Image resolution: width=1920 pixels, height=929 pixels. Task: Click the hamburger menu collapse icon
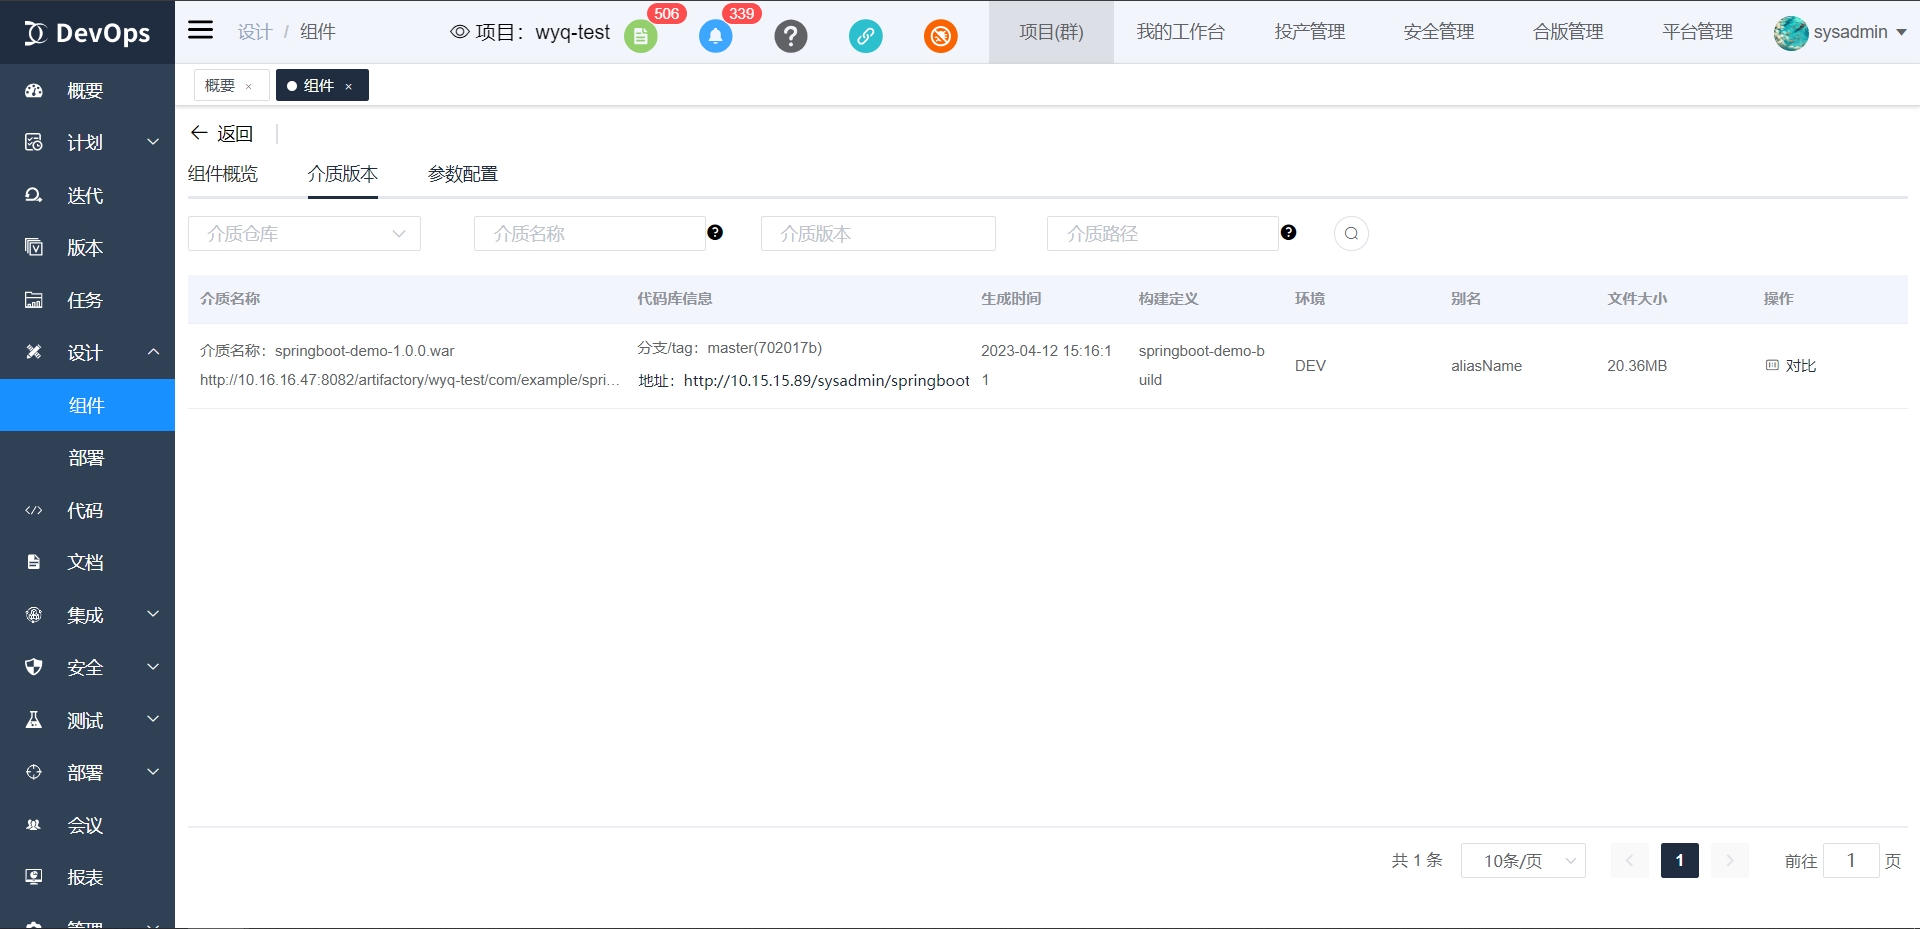tap(201, 30)
